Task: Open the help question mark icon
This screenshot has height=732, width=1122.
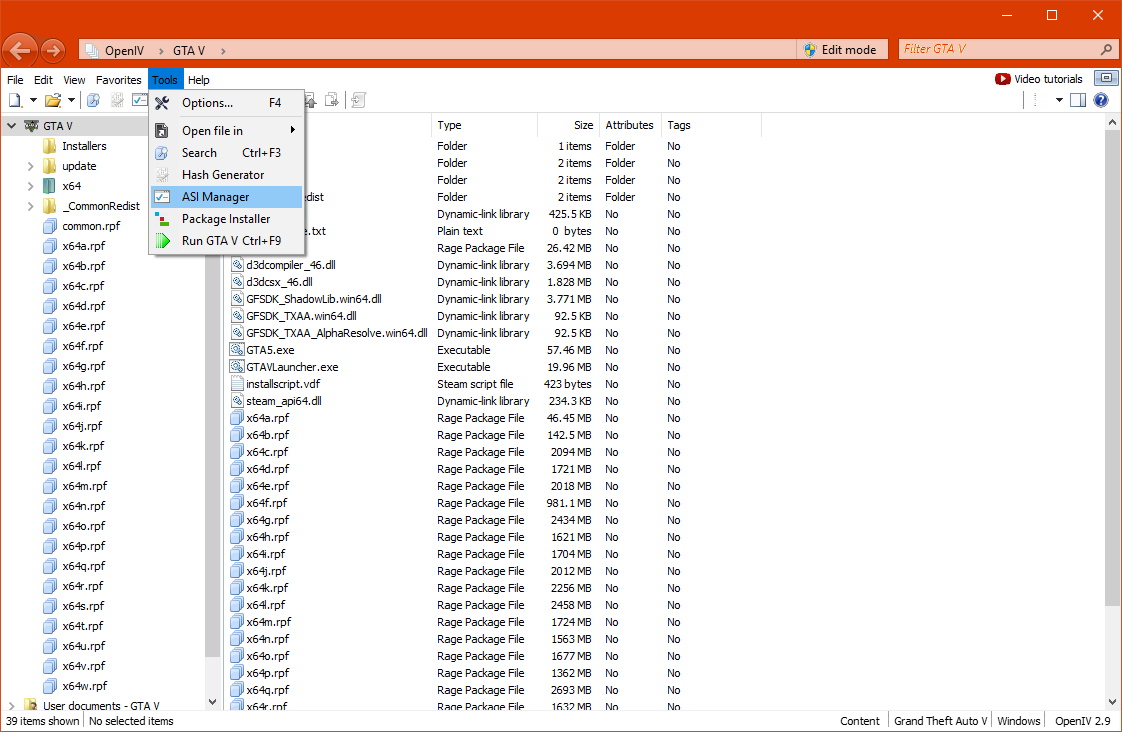Action: click(x=1101, y=100)
